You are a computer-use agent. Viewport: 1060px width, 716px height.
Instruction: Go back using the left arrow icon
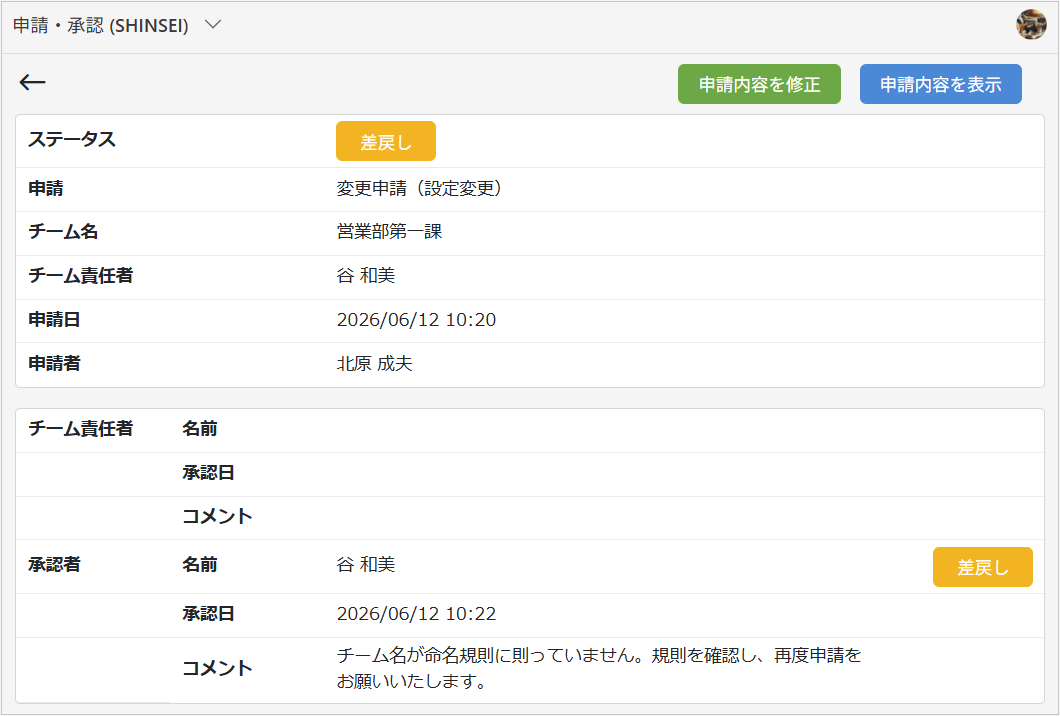point(32,82)
